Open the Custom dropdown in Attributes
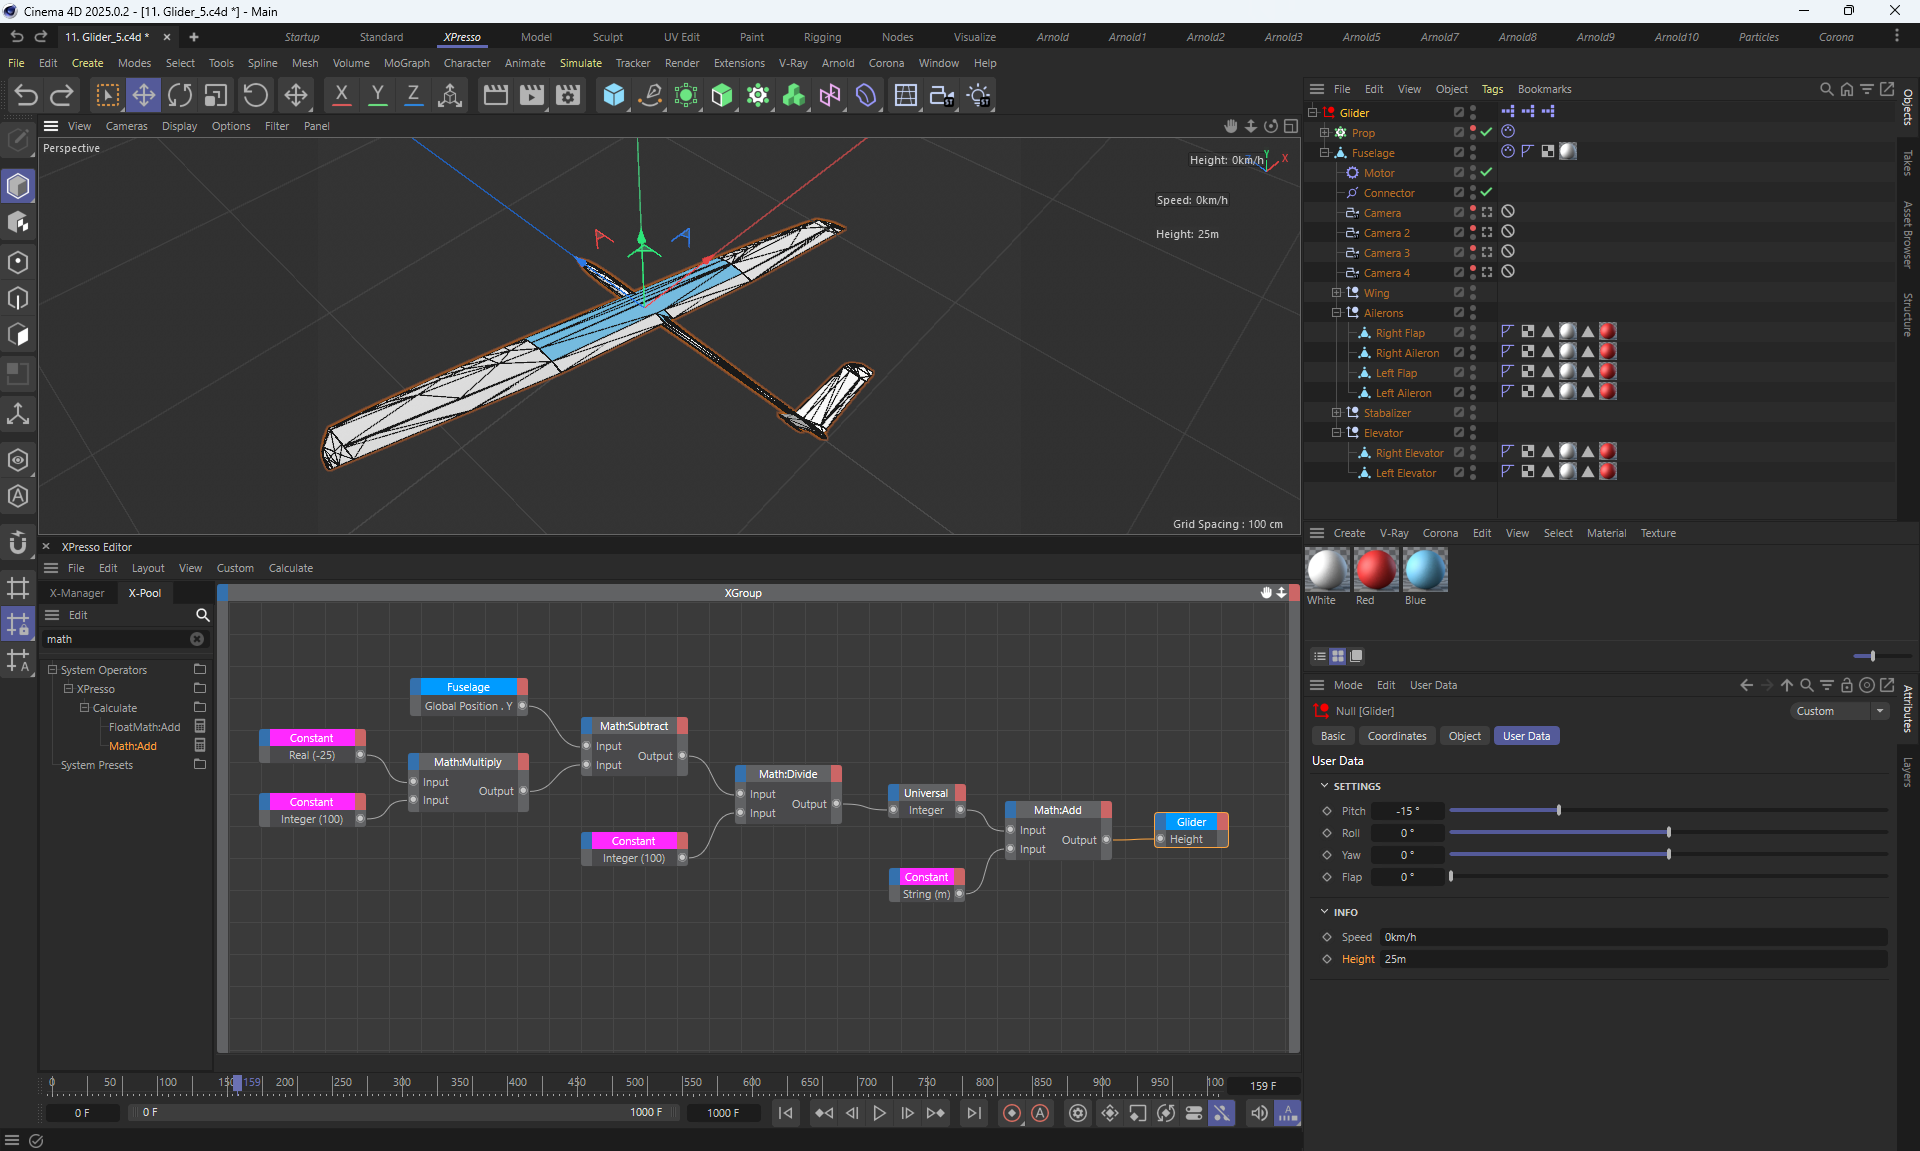This screenshot has width=1920, height=1151. point(1838,711)
